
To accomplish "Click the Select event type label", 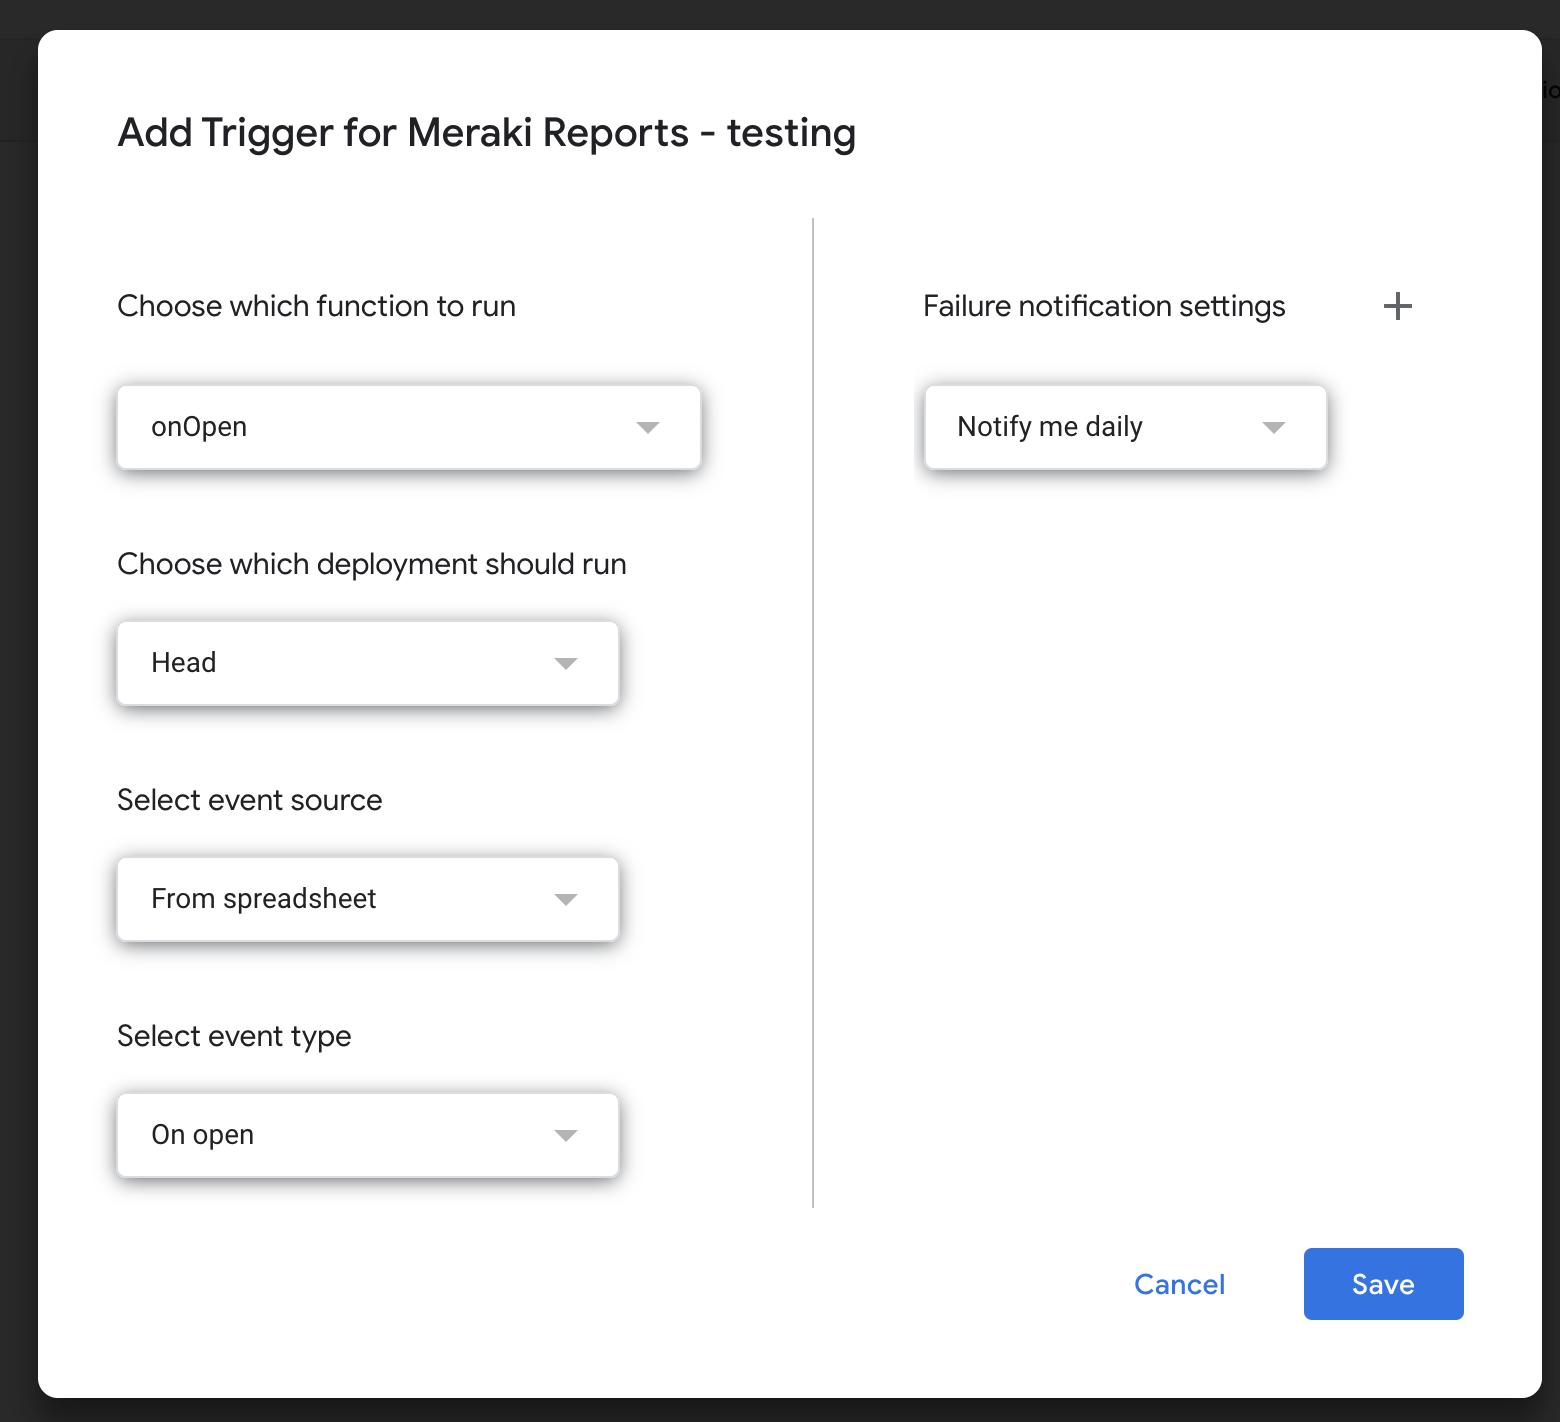I will click(x=234, y=1036).
